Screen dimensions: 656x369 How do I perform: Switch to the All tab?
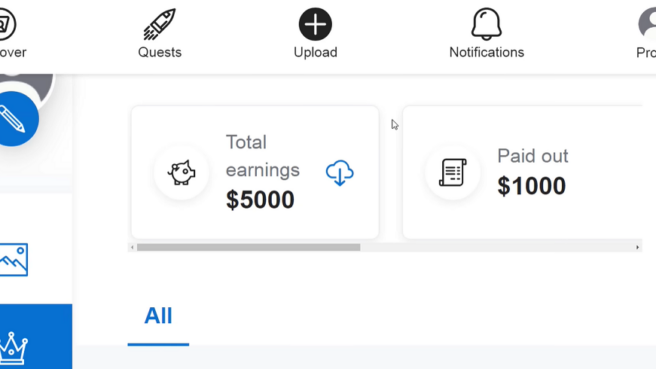(158, 316)
